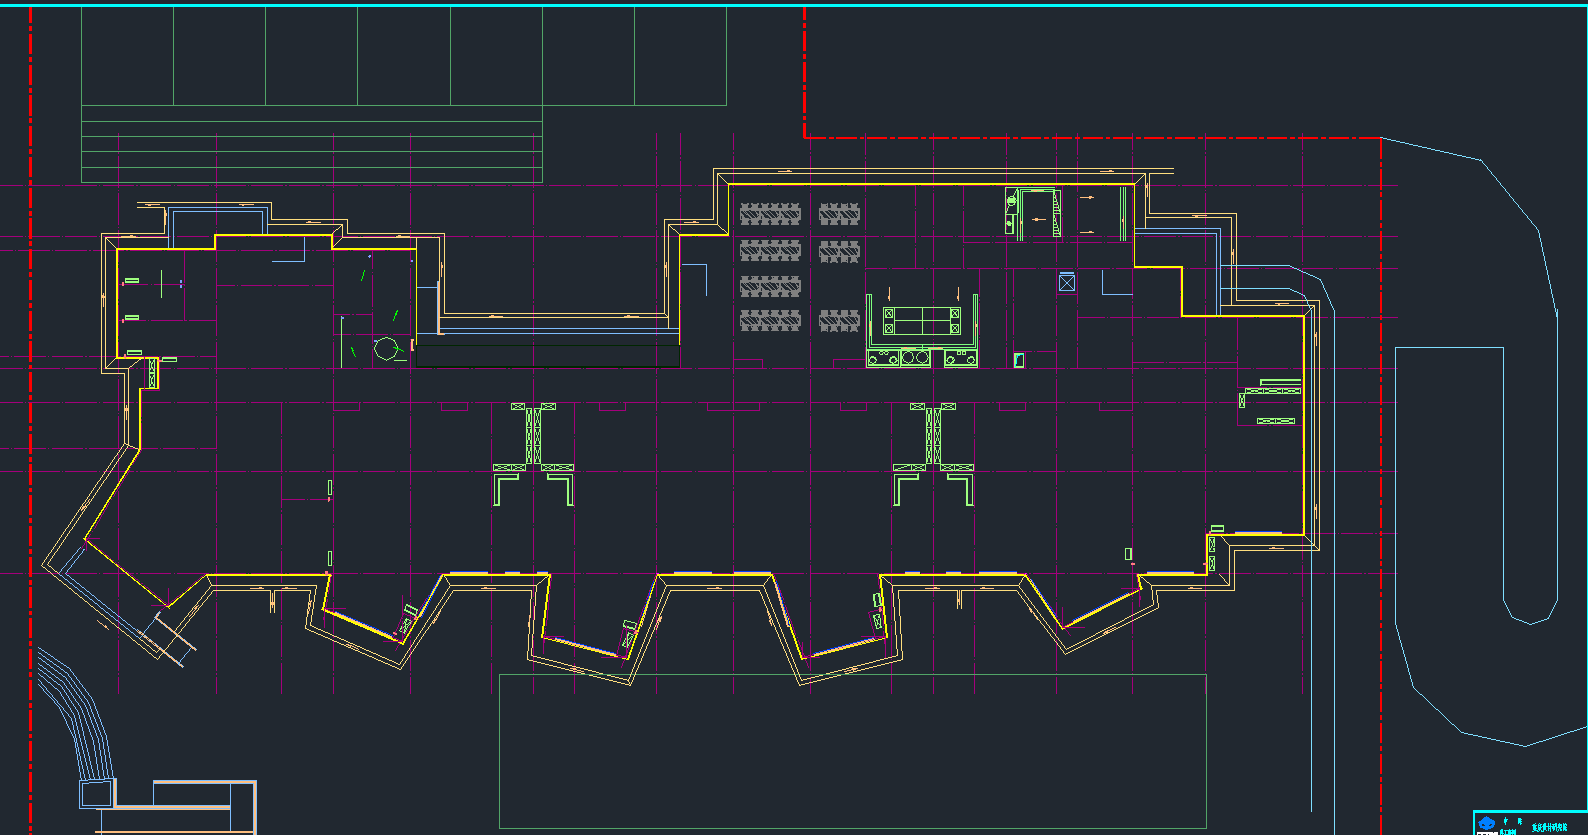Click the top-left gray hatched seating block
Screen dimensions: 1588x835
(x=770, y=213)
